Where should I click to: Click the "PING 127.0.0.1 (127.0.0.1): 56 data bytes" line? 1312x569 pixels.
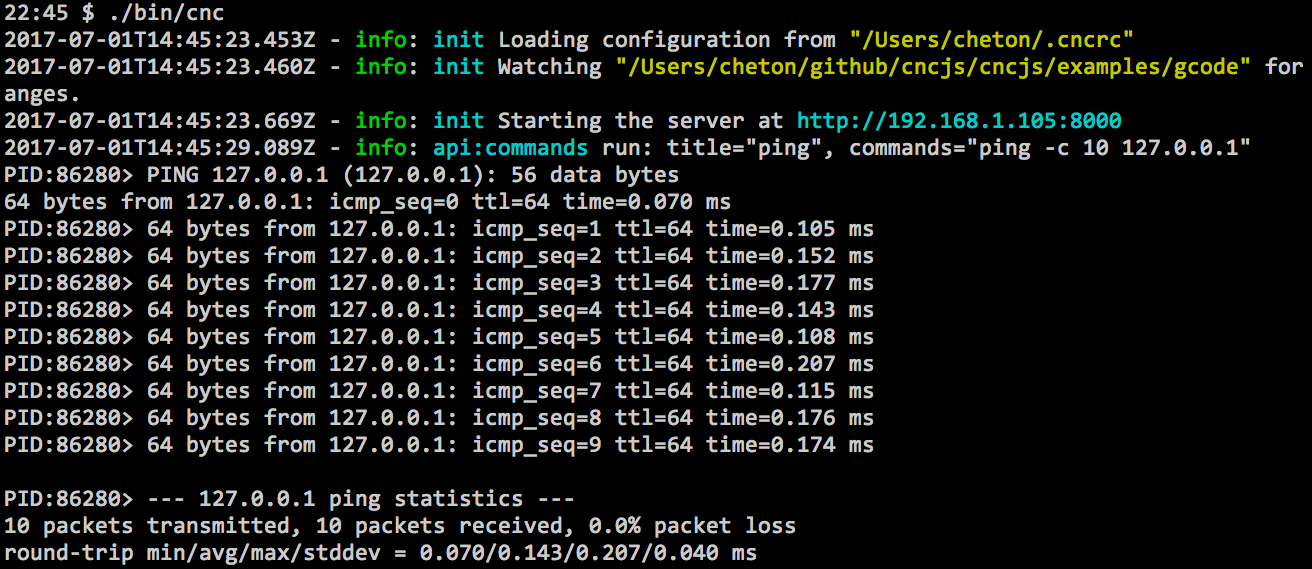412,175
